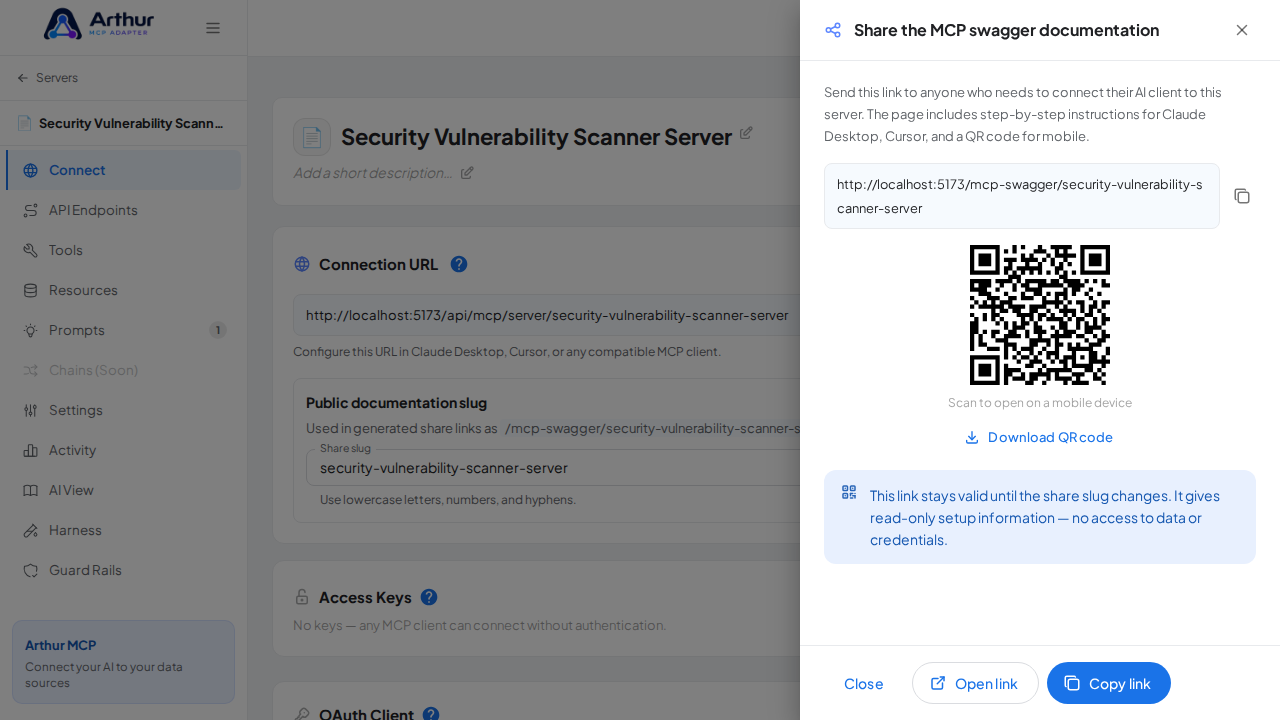Click the Close text button
This screenshot has height=720, width=1280.
[864, 683]
